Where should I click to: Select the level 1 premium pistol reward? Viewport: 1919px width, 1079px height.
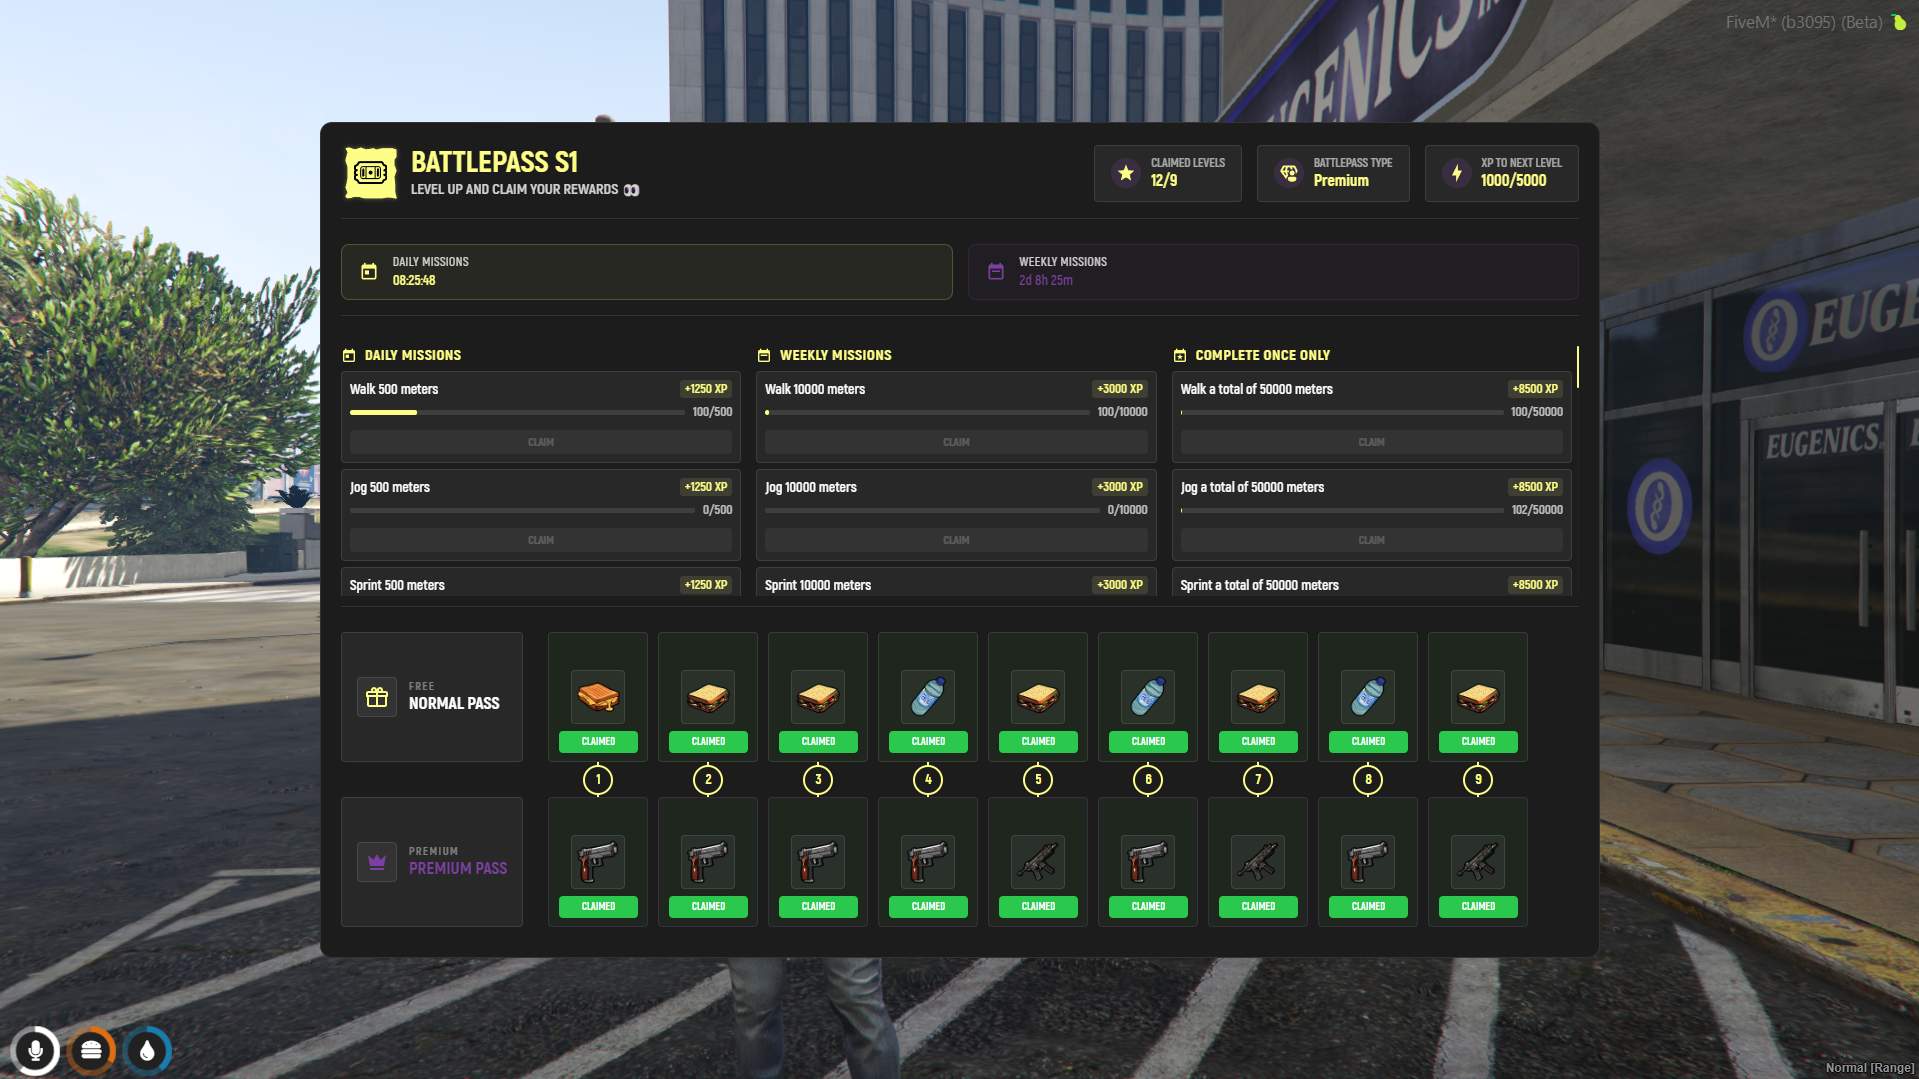pyautogui.click(x=598, y=861)
